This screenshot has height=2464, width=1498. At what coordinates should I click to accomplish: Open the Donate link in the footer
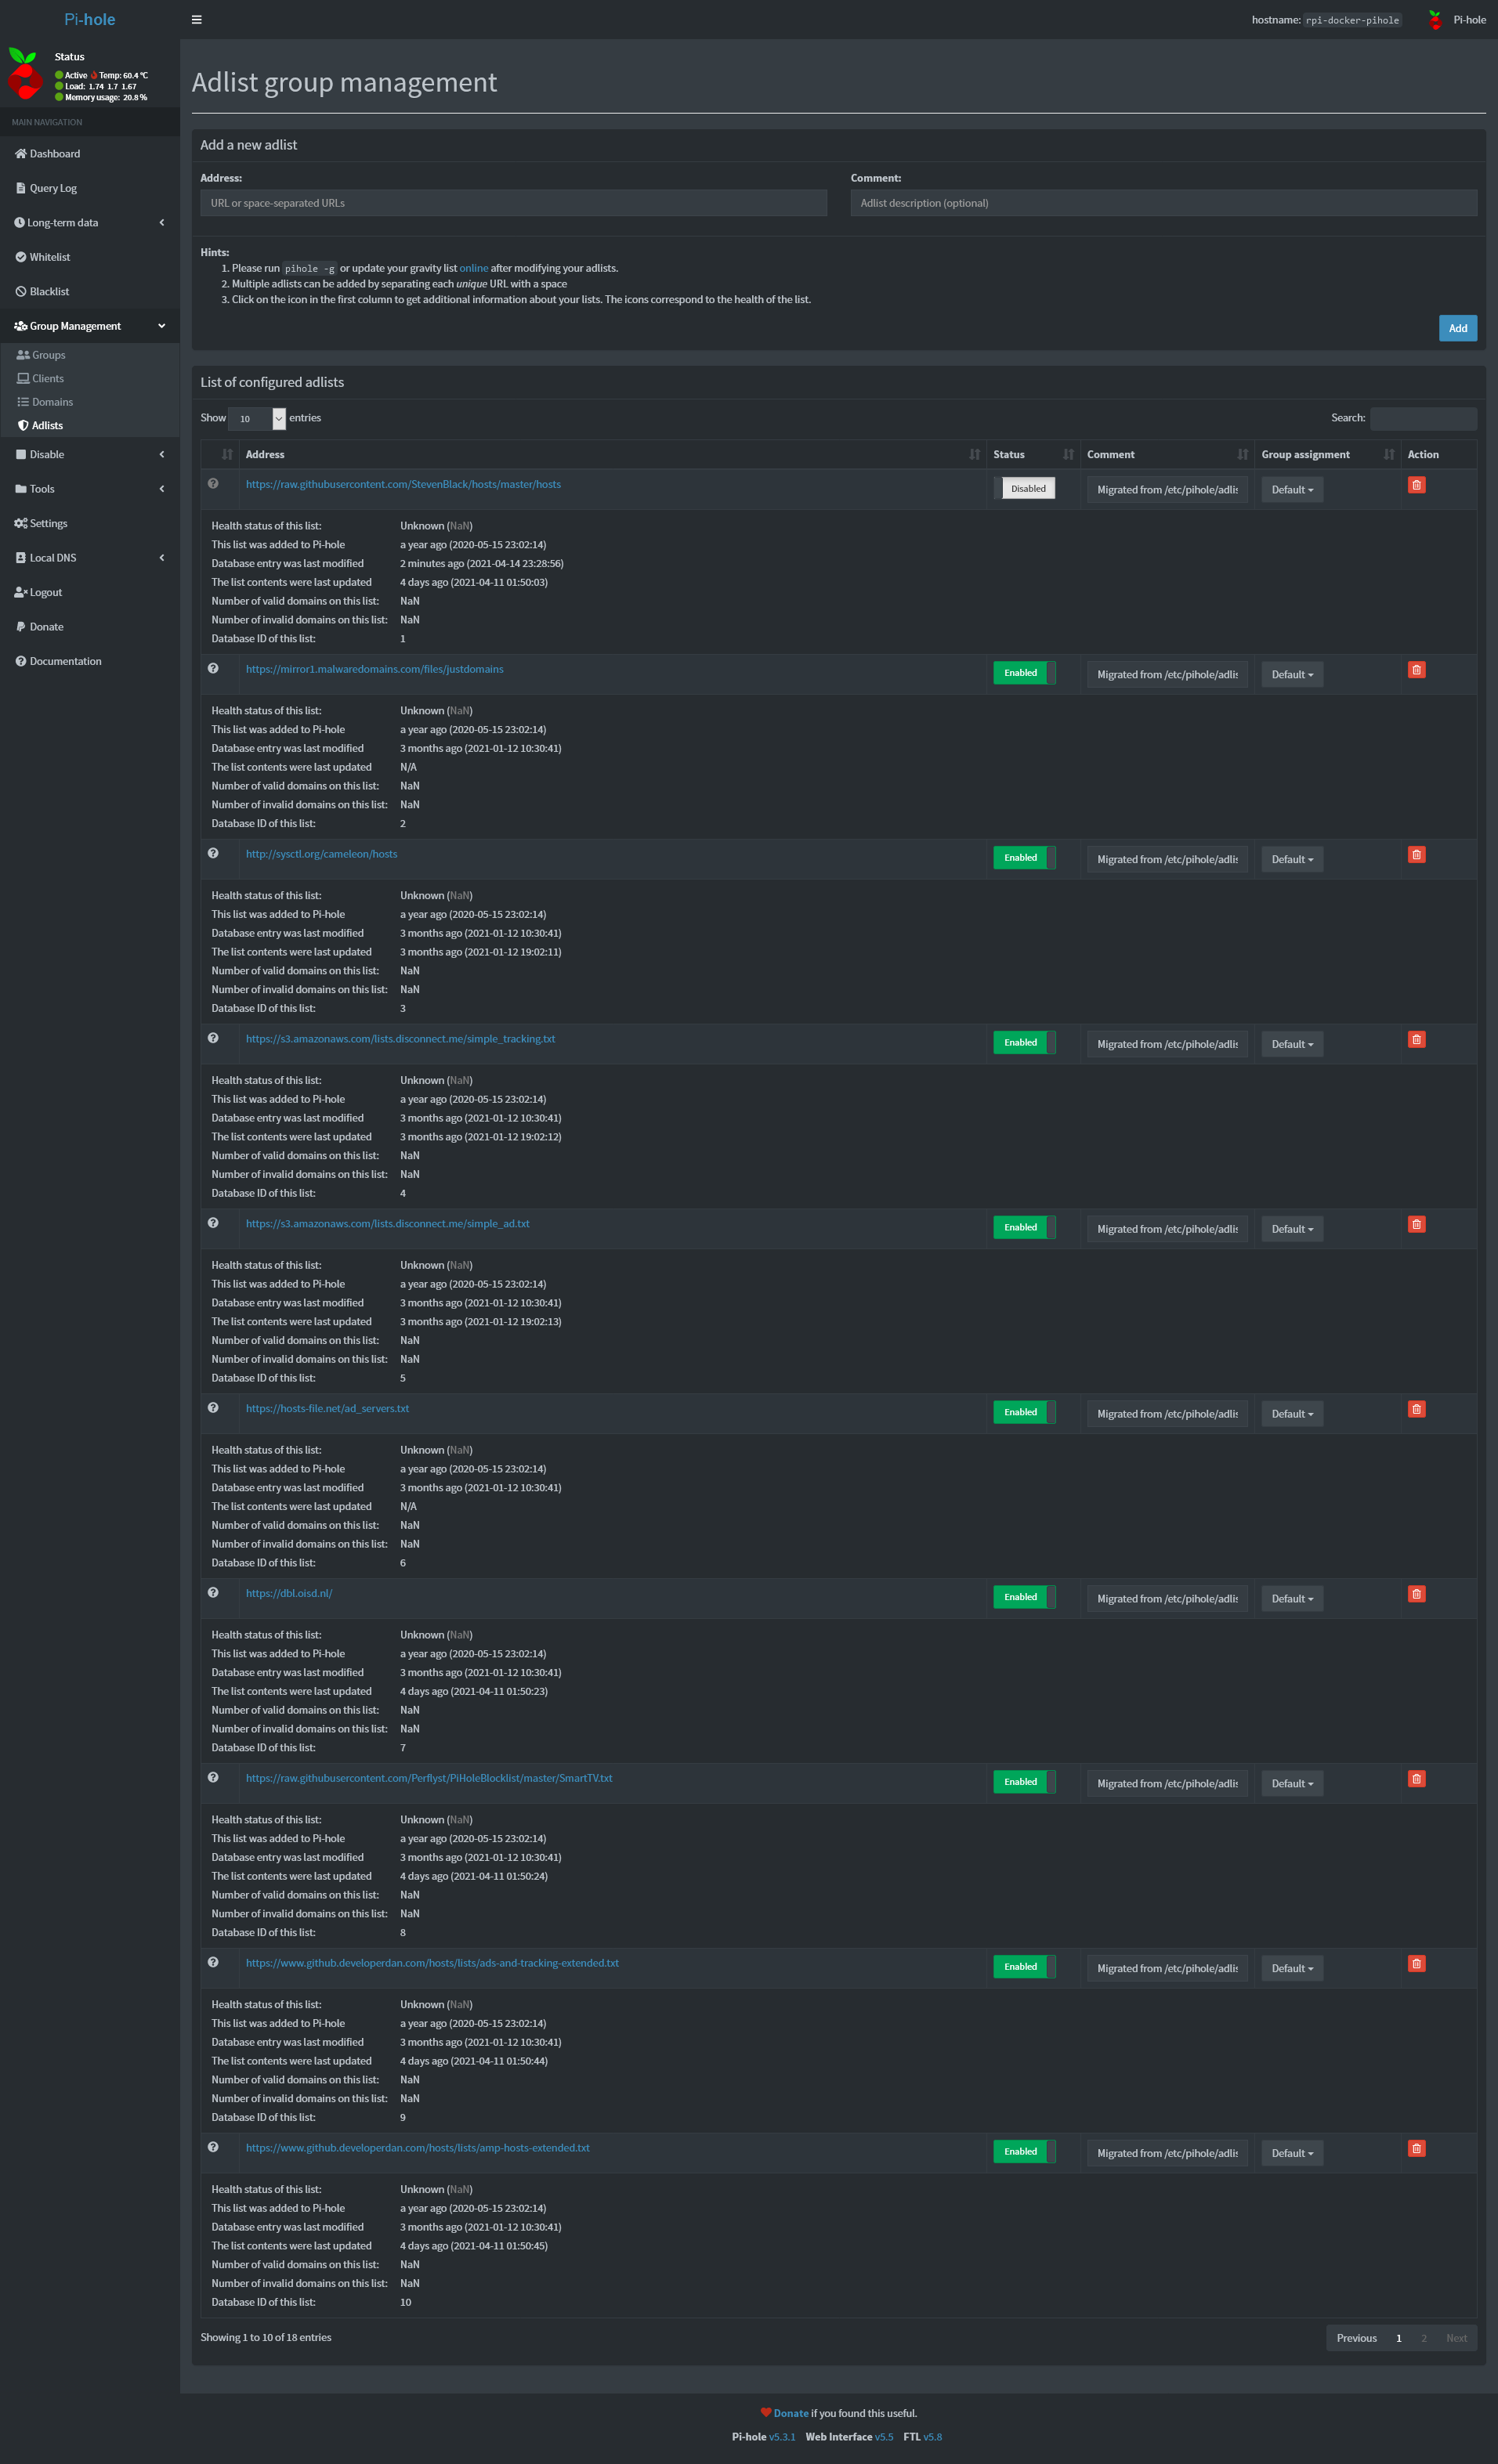pyautogui.click(x=790, y=2413)
